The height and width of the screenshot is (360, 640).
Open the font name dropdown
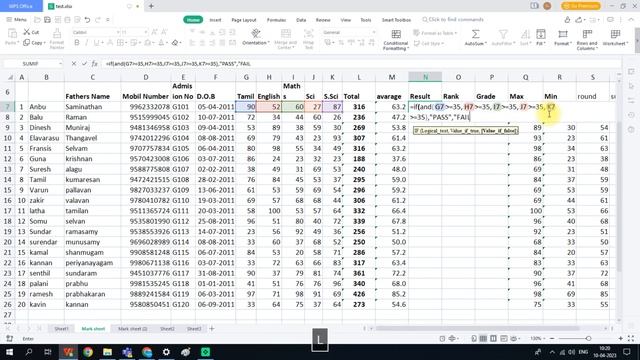118,32
